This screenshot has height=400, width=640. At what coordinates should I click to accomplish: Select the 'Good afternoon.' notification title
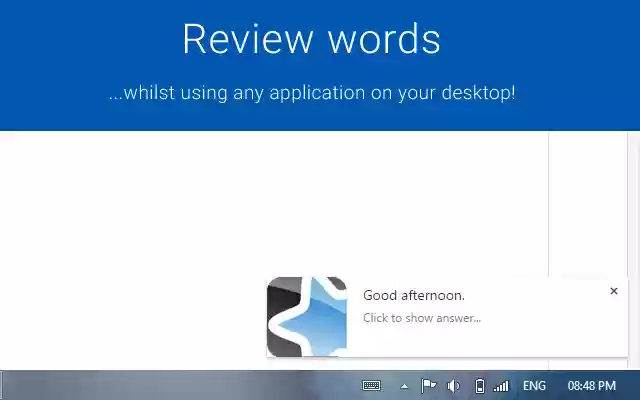pos(414,295)
